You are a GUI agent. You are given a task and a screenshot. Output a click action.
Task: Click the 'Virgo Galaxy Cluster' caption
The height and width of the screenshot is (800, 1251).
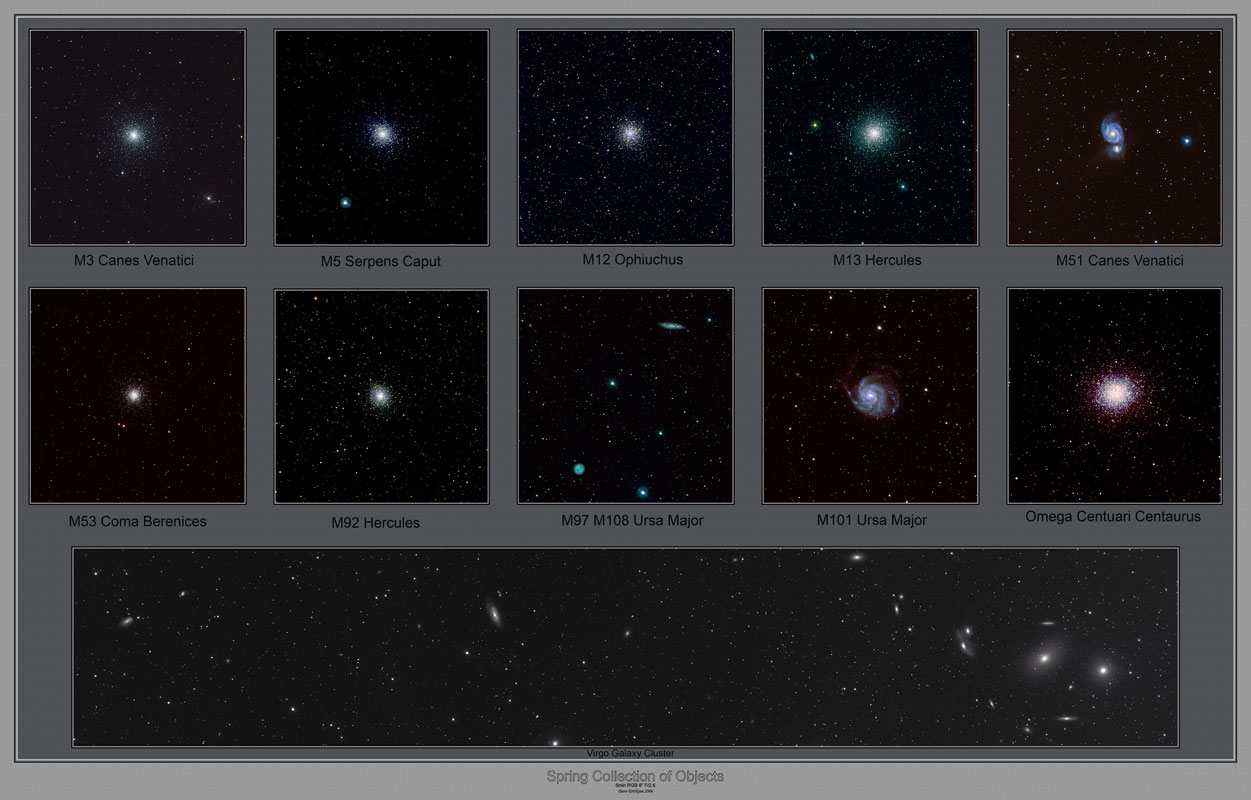pos(630,753)
